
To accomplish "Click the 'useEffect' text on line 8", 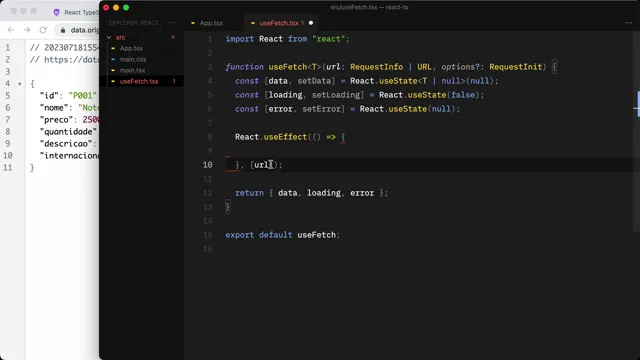I will pyautogui.click(x=285, y=137).
